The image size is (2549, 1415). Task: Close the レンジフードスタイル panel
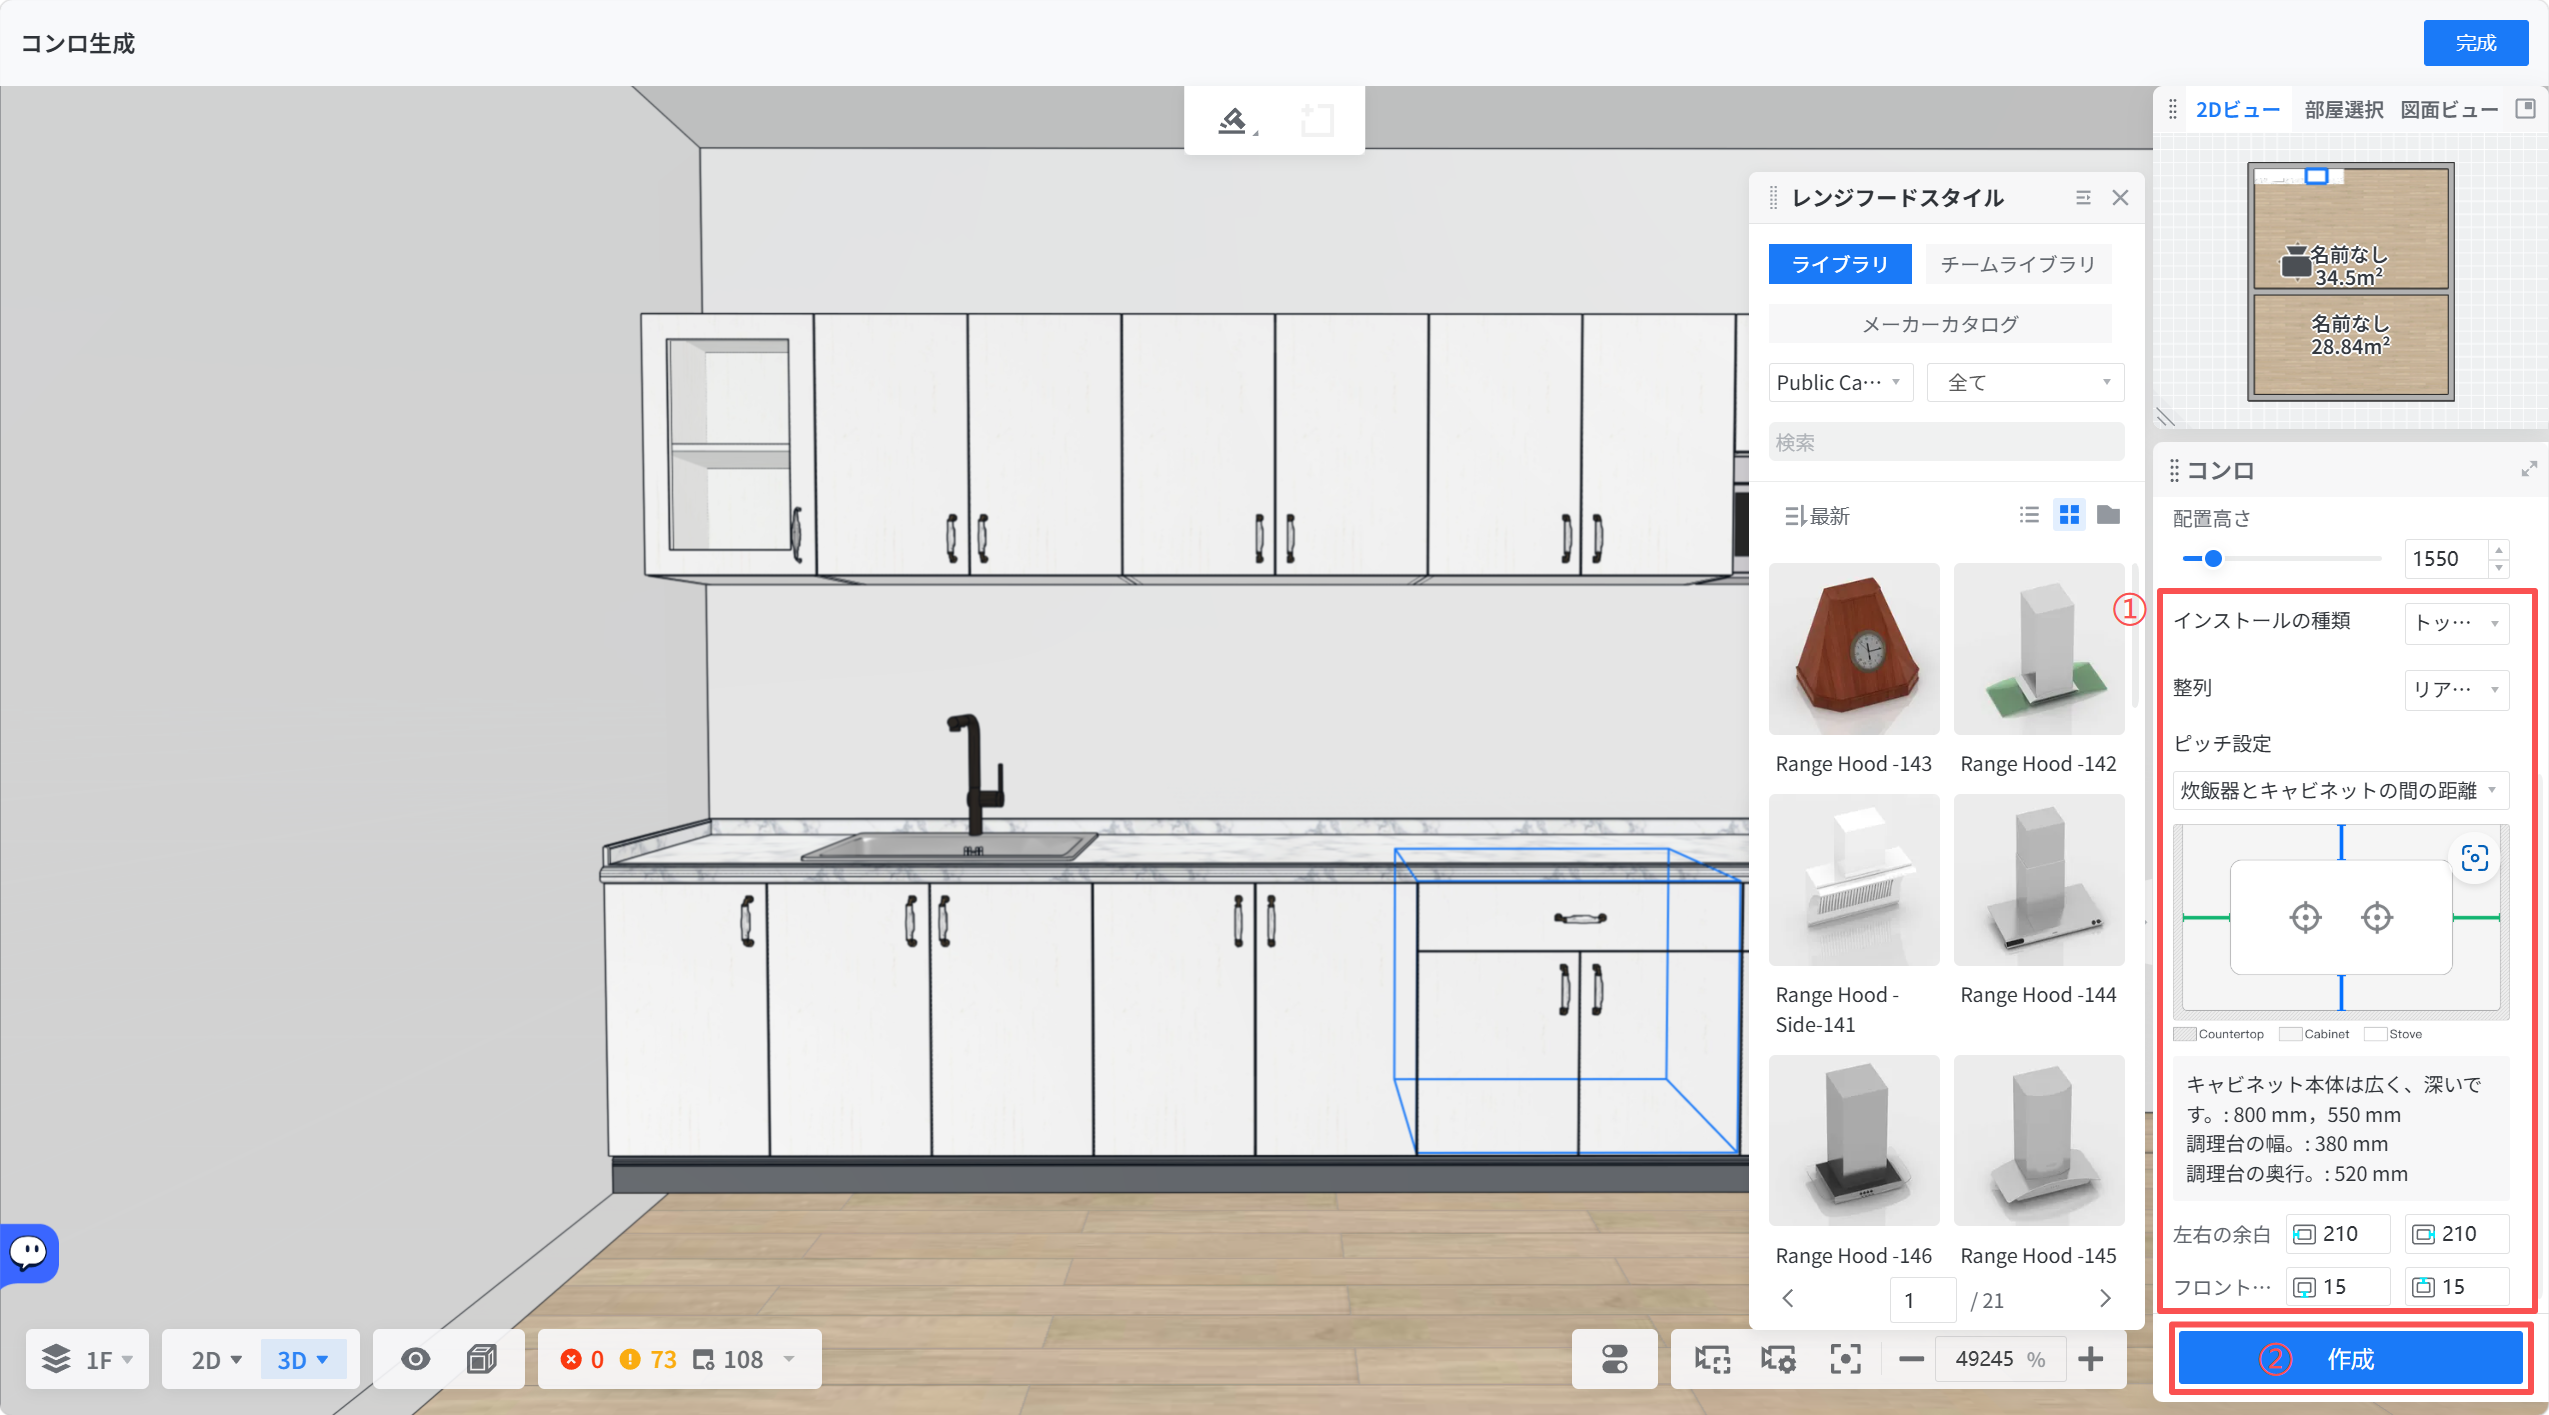coord(2120,198)
